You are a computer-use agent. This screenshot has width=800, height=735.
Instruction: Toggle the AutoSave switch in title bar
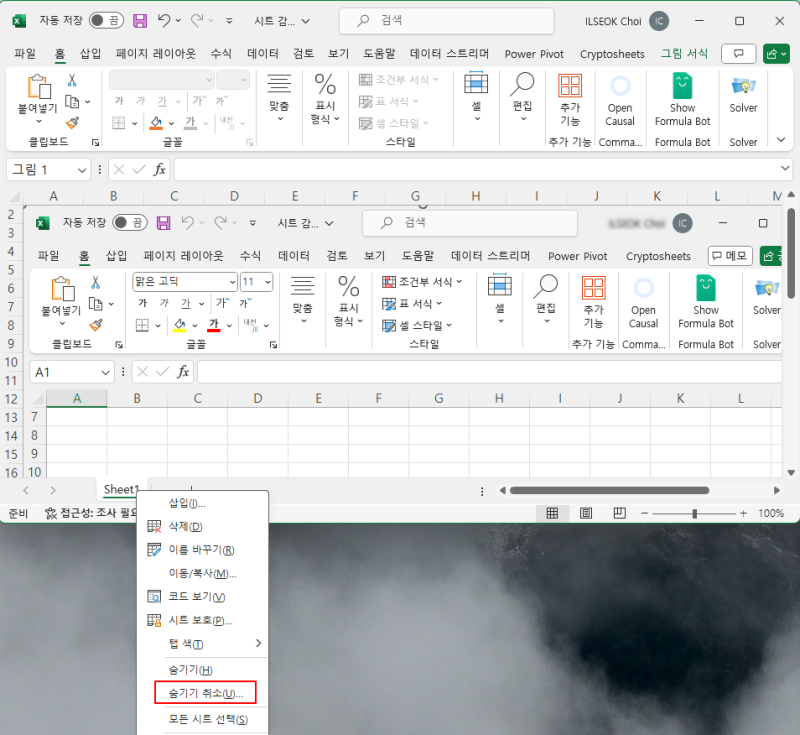[106, 20]
